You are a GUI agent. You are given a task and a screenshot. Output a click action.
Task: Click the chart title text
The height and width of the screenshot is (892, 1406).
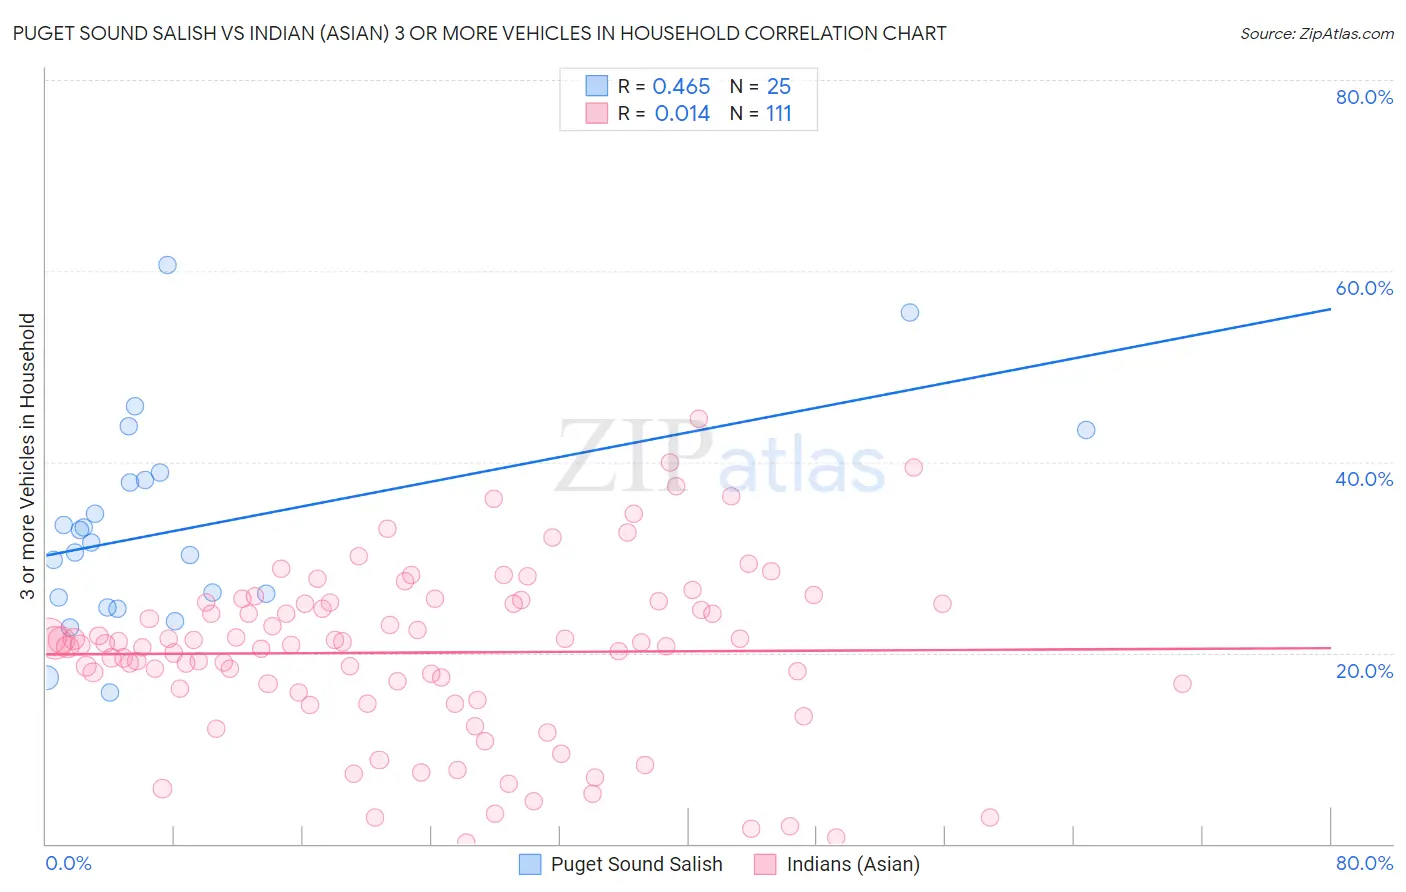coord(479,33)
